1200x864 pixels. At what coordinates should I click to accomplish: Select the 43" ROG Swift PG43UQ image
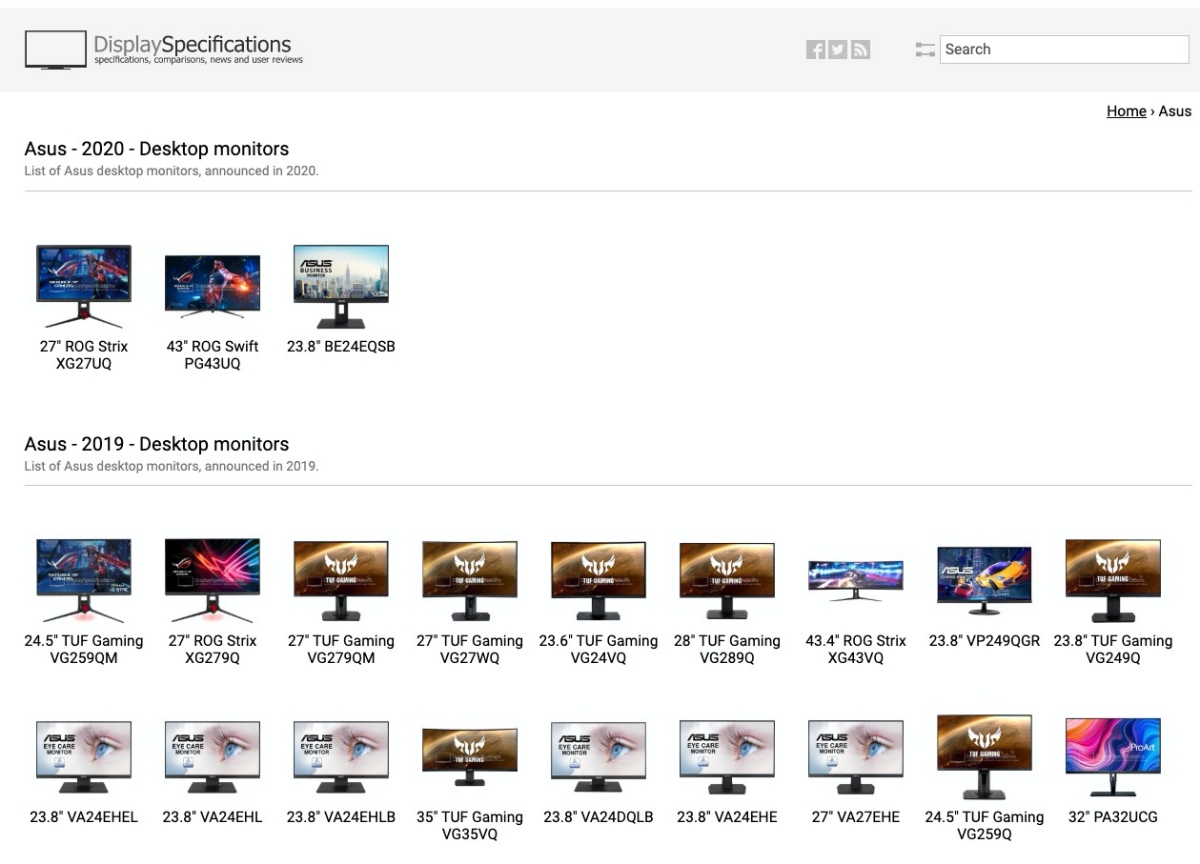212,285
